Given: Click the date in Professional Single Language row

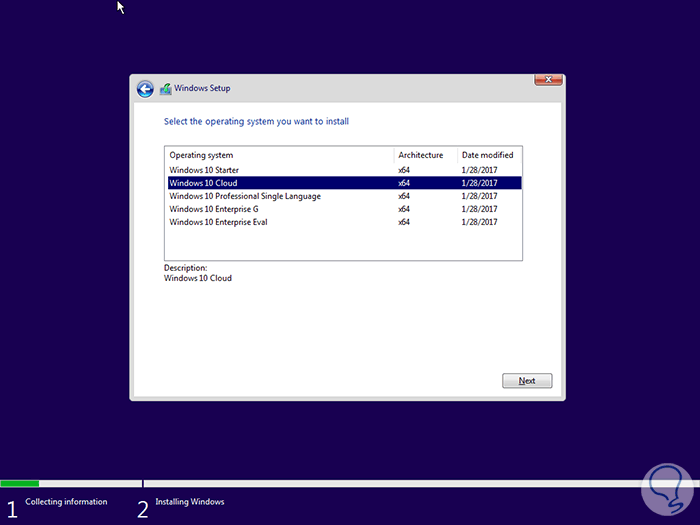Looking at the screenshot, I should [479, 196].
